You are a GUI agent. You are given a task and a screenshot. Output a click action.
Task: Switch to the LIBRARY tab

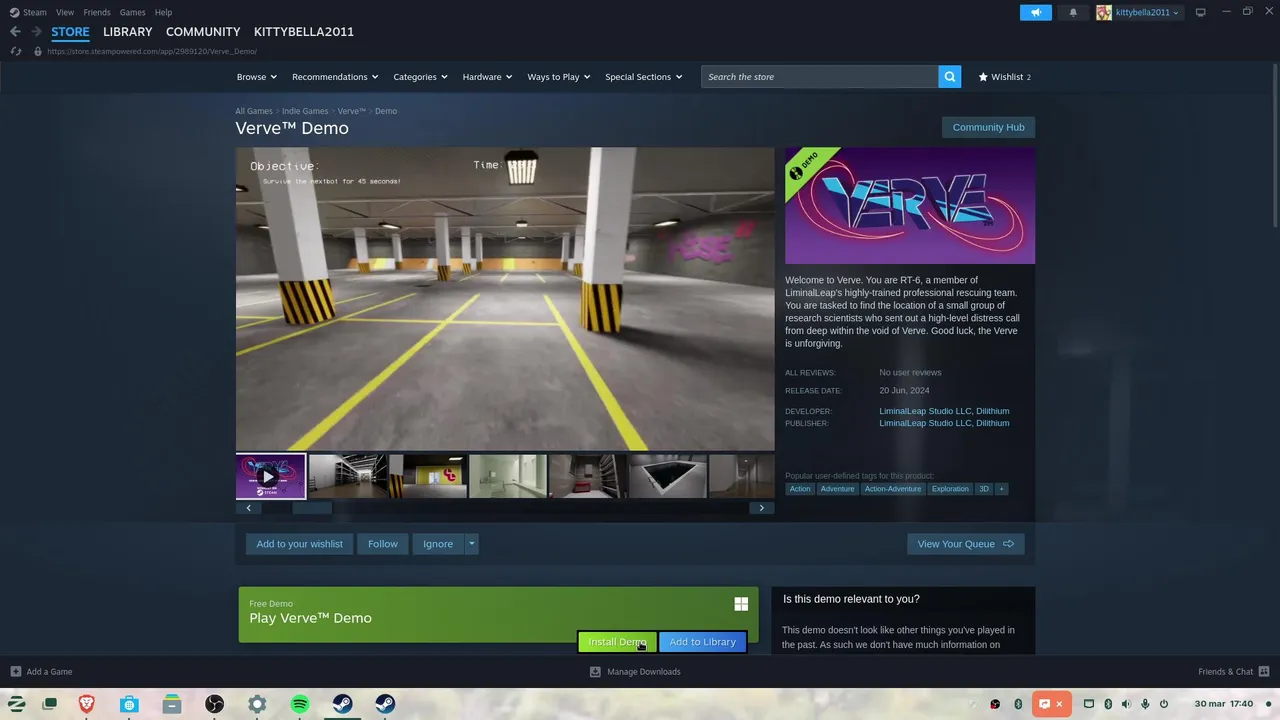(128, 32)
